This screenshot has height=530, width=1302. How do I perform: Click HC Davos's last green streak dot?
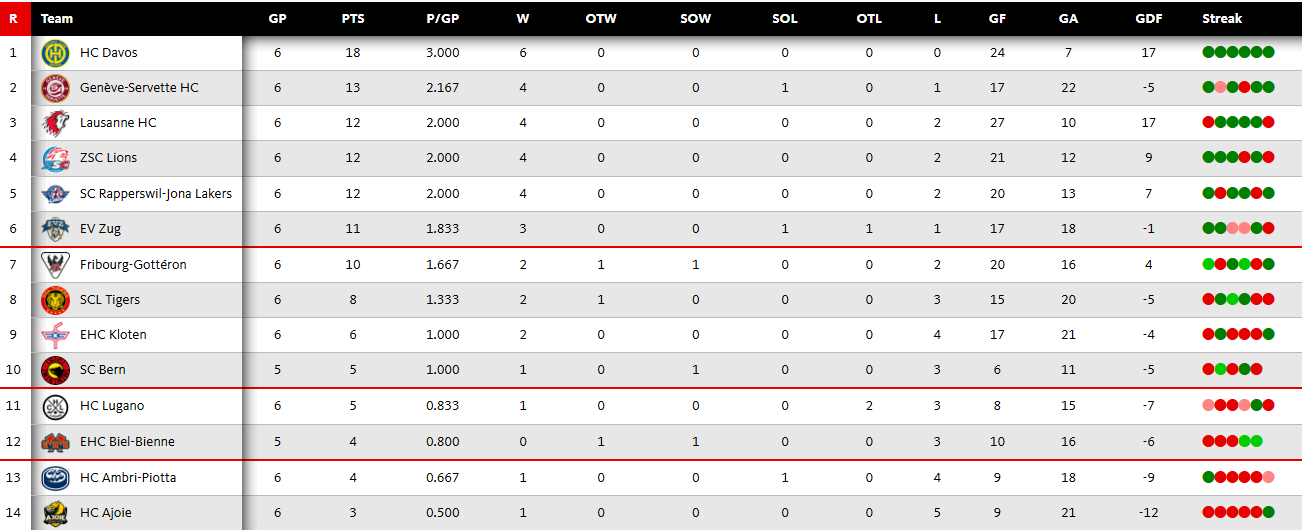point(1268,53)
